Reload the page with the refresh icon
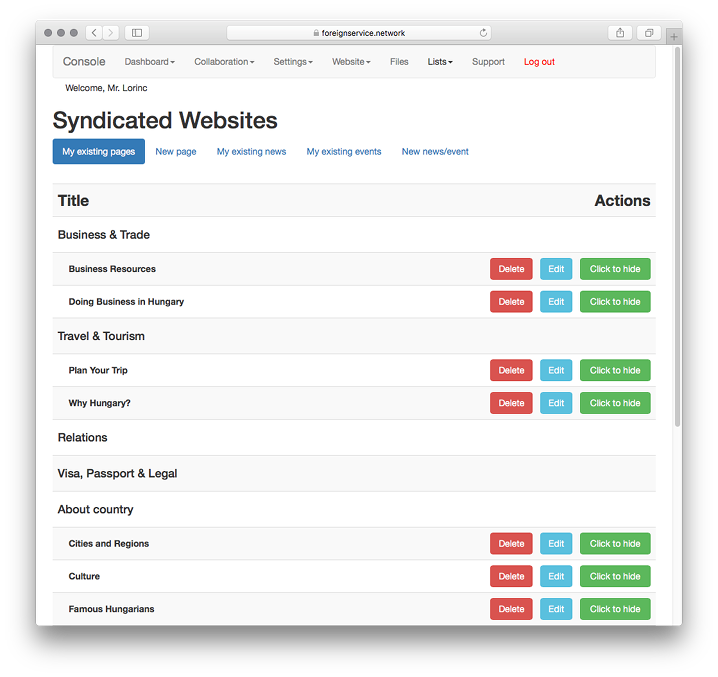The height and width of the screenshot is (677, 718). coord(483,33)
